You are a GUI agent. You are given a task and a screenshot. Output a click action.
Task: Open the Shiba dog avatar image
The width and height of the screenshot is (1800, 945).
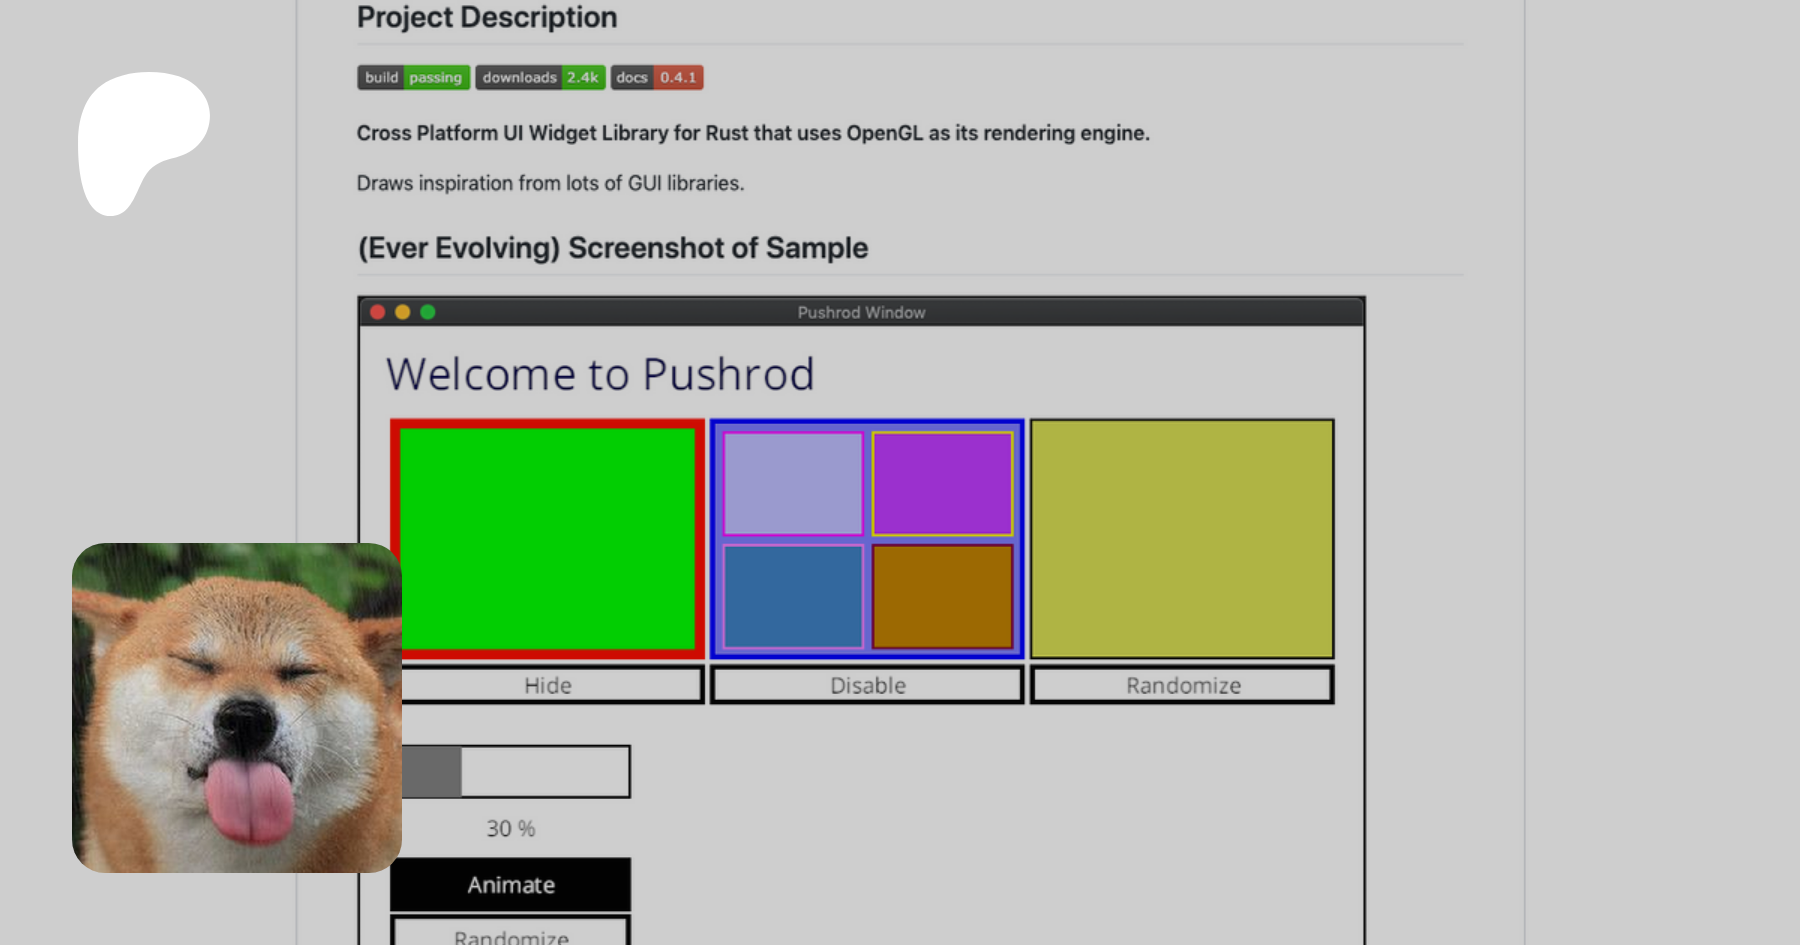[237, 707]
